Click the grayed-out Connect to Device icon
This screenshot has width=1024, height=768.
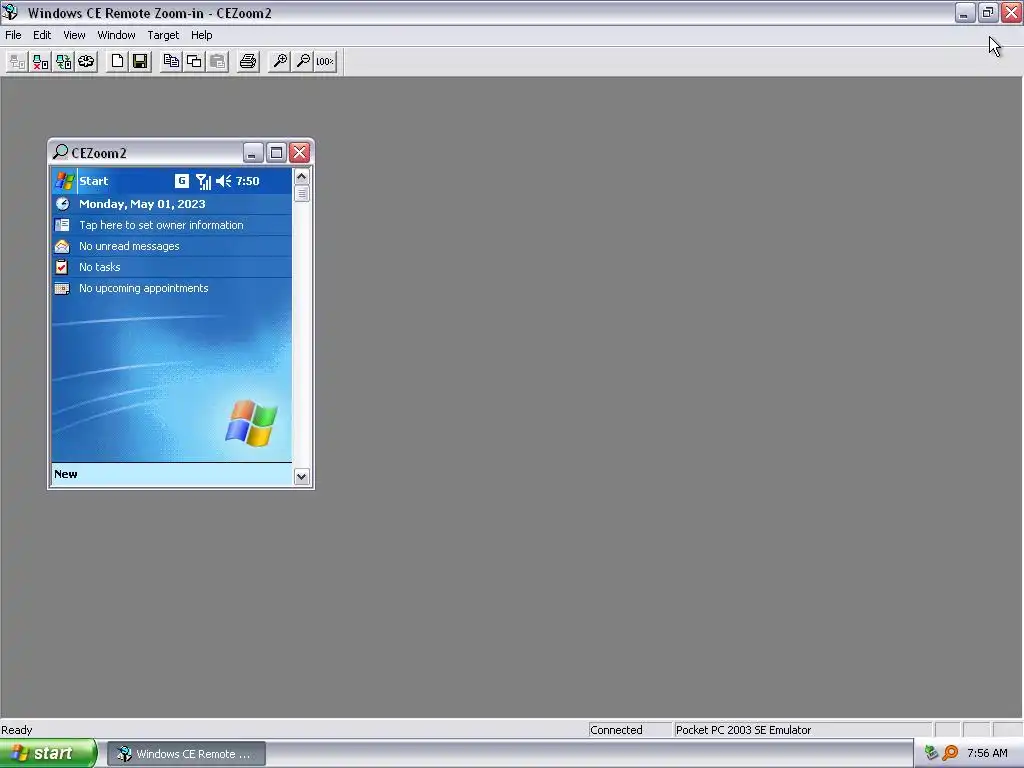click(x=18, y=61)
